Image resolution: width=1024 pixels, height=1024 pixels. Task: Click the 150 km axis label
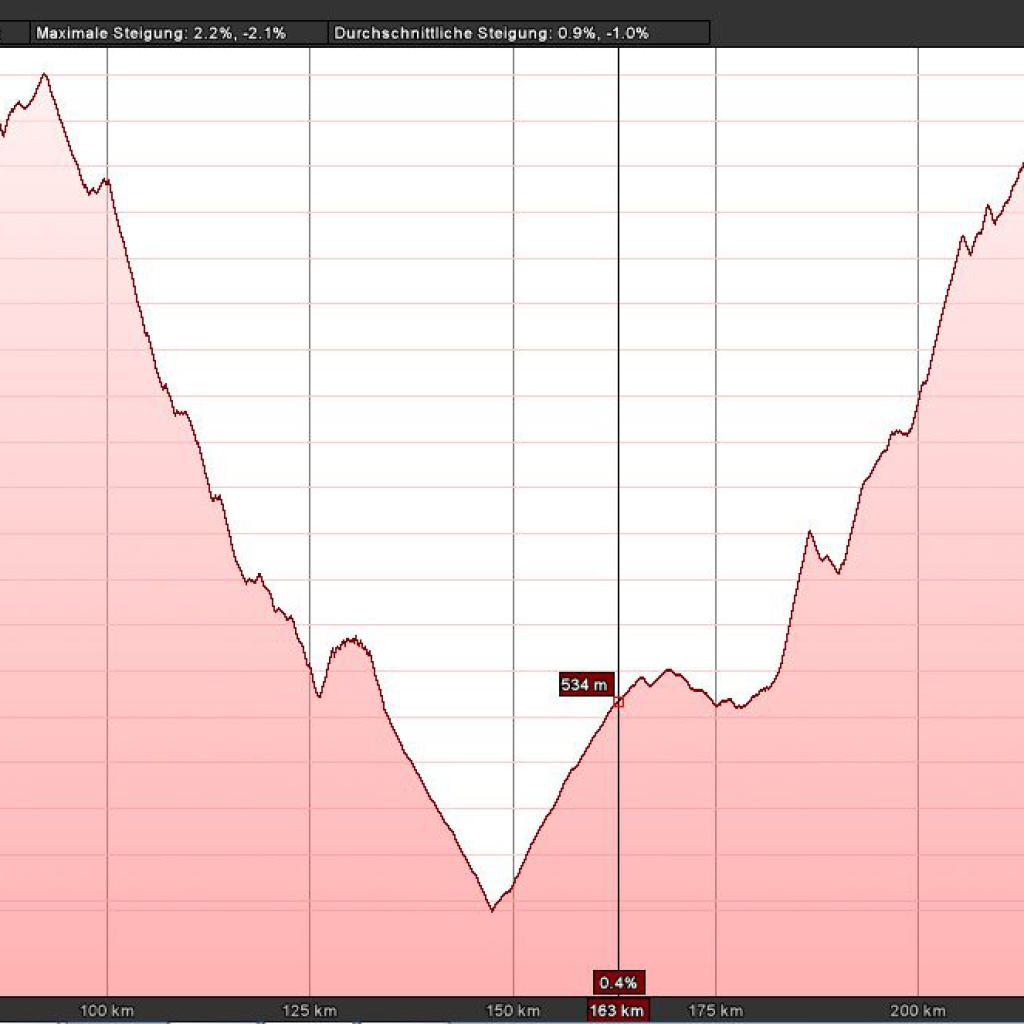tap(513, 1010)
